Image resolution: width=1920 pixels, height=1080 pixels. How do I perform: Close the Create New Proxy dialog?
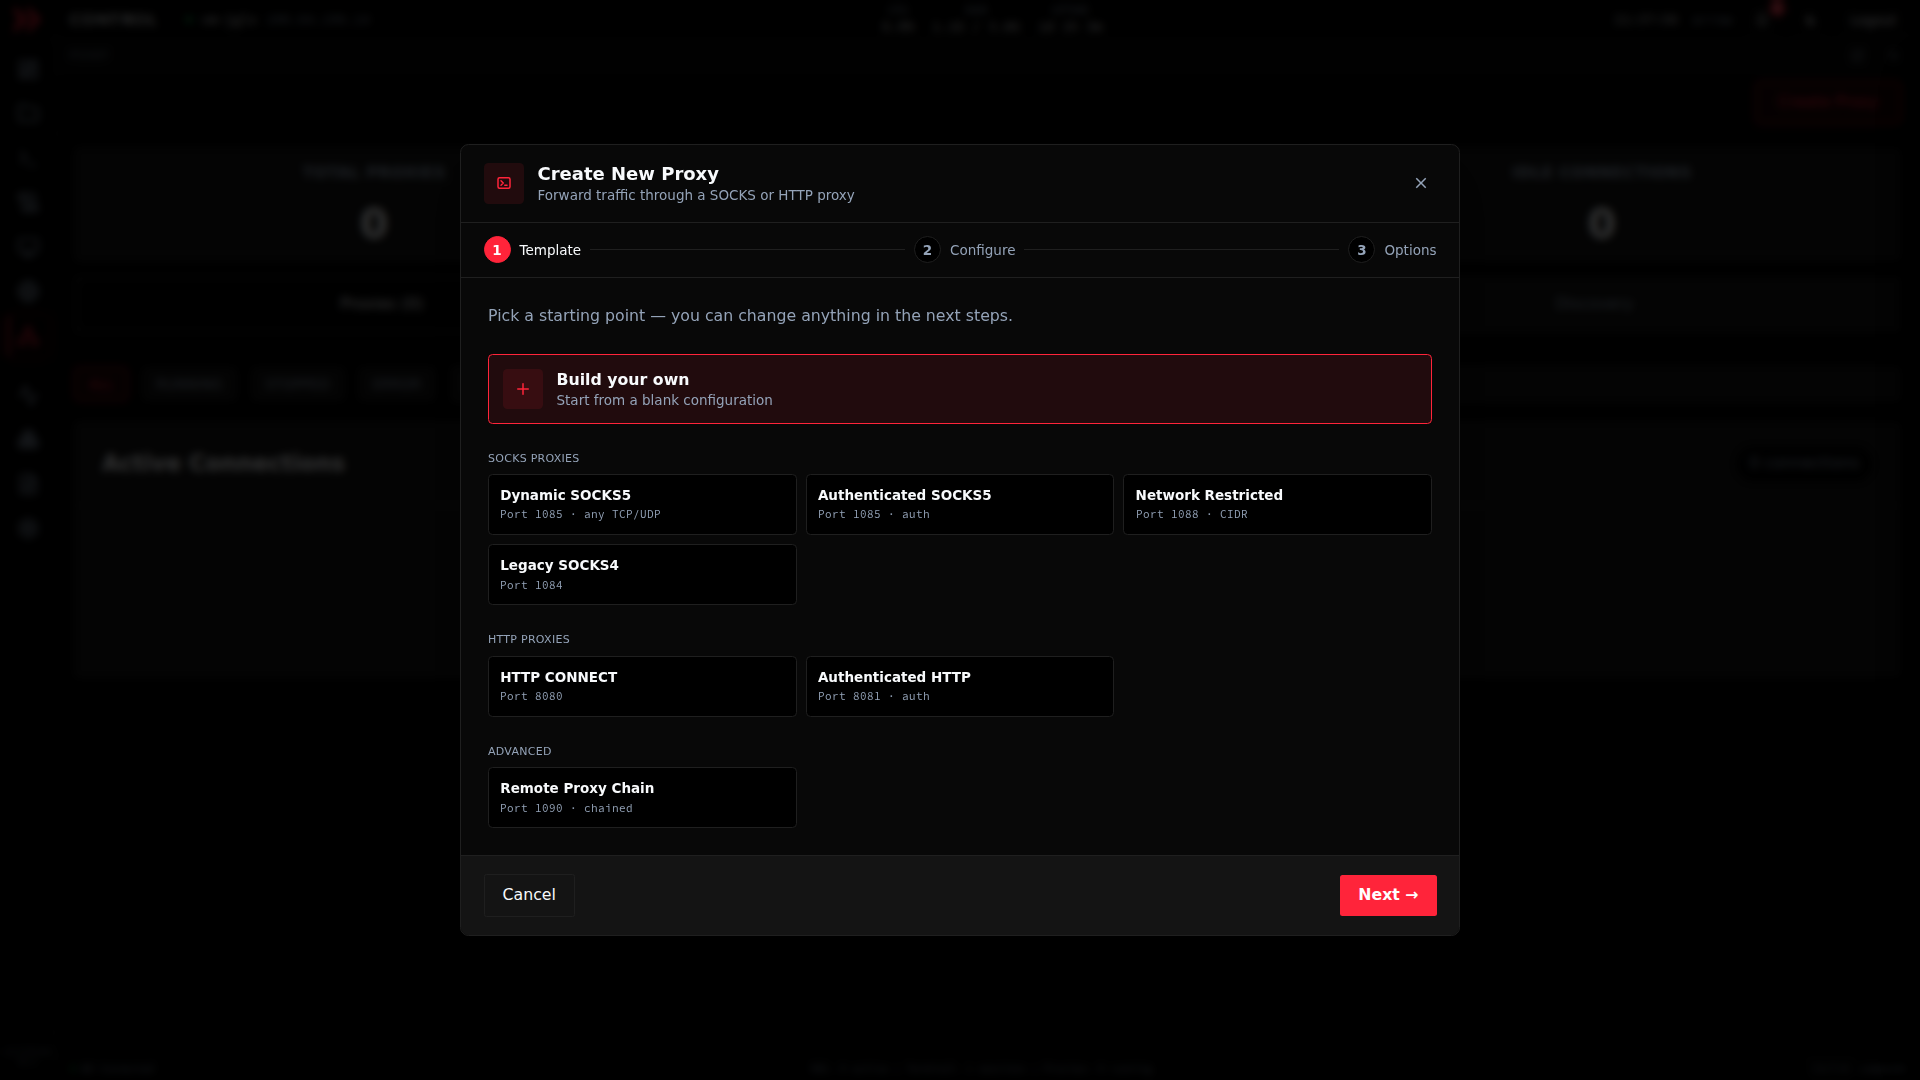click(x=1420, y=183)
